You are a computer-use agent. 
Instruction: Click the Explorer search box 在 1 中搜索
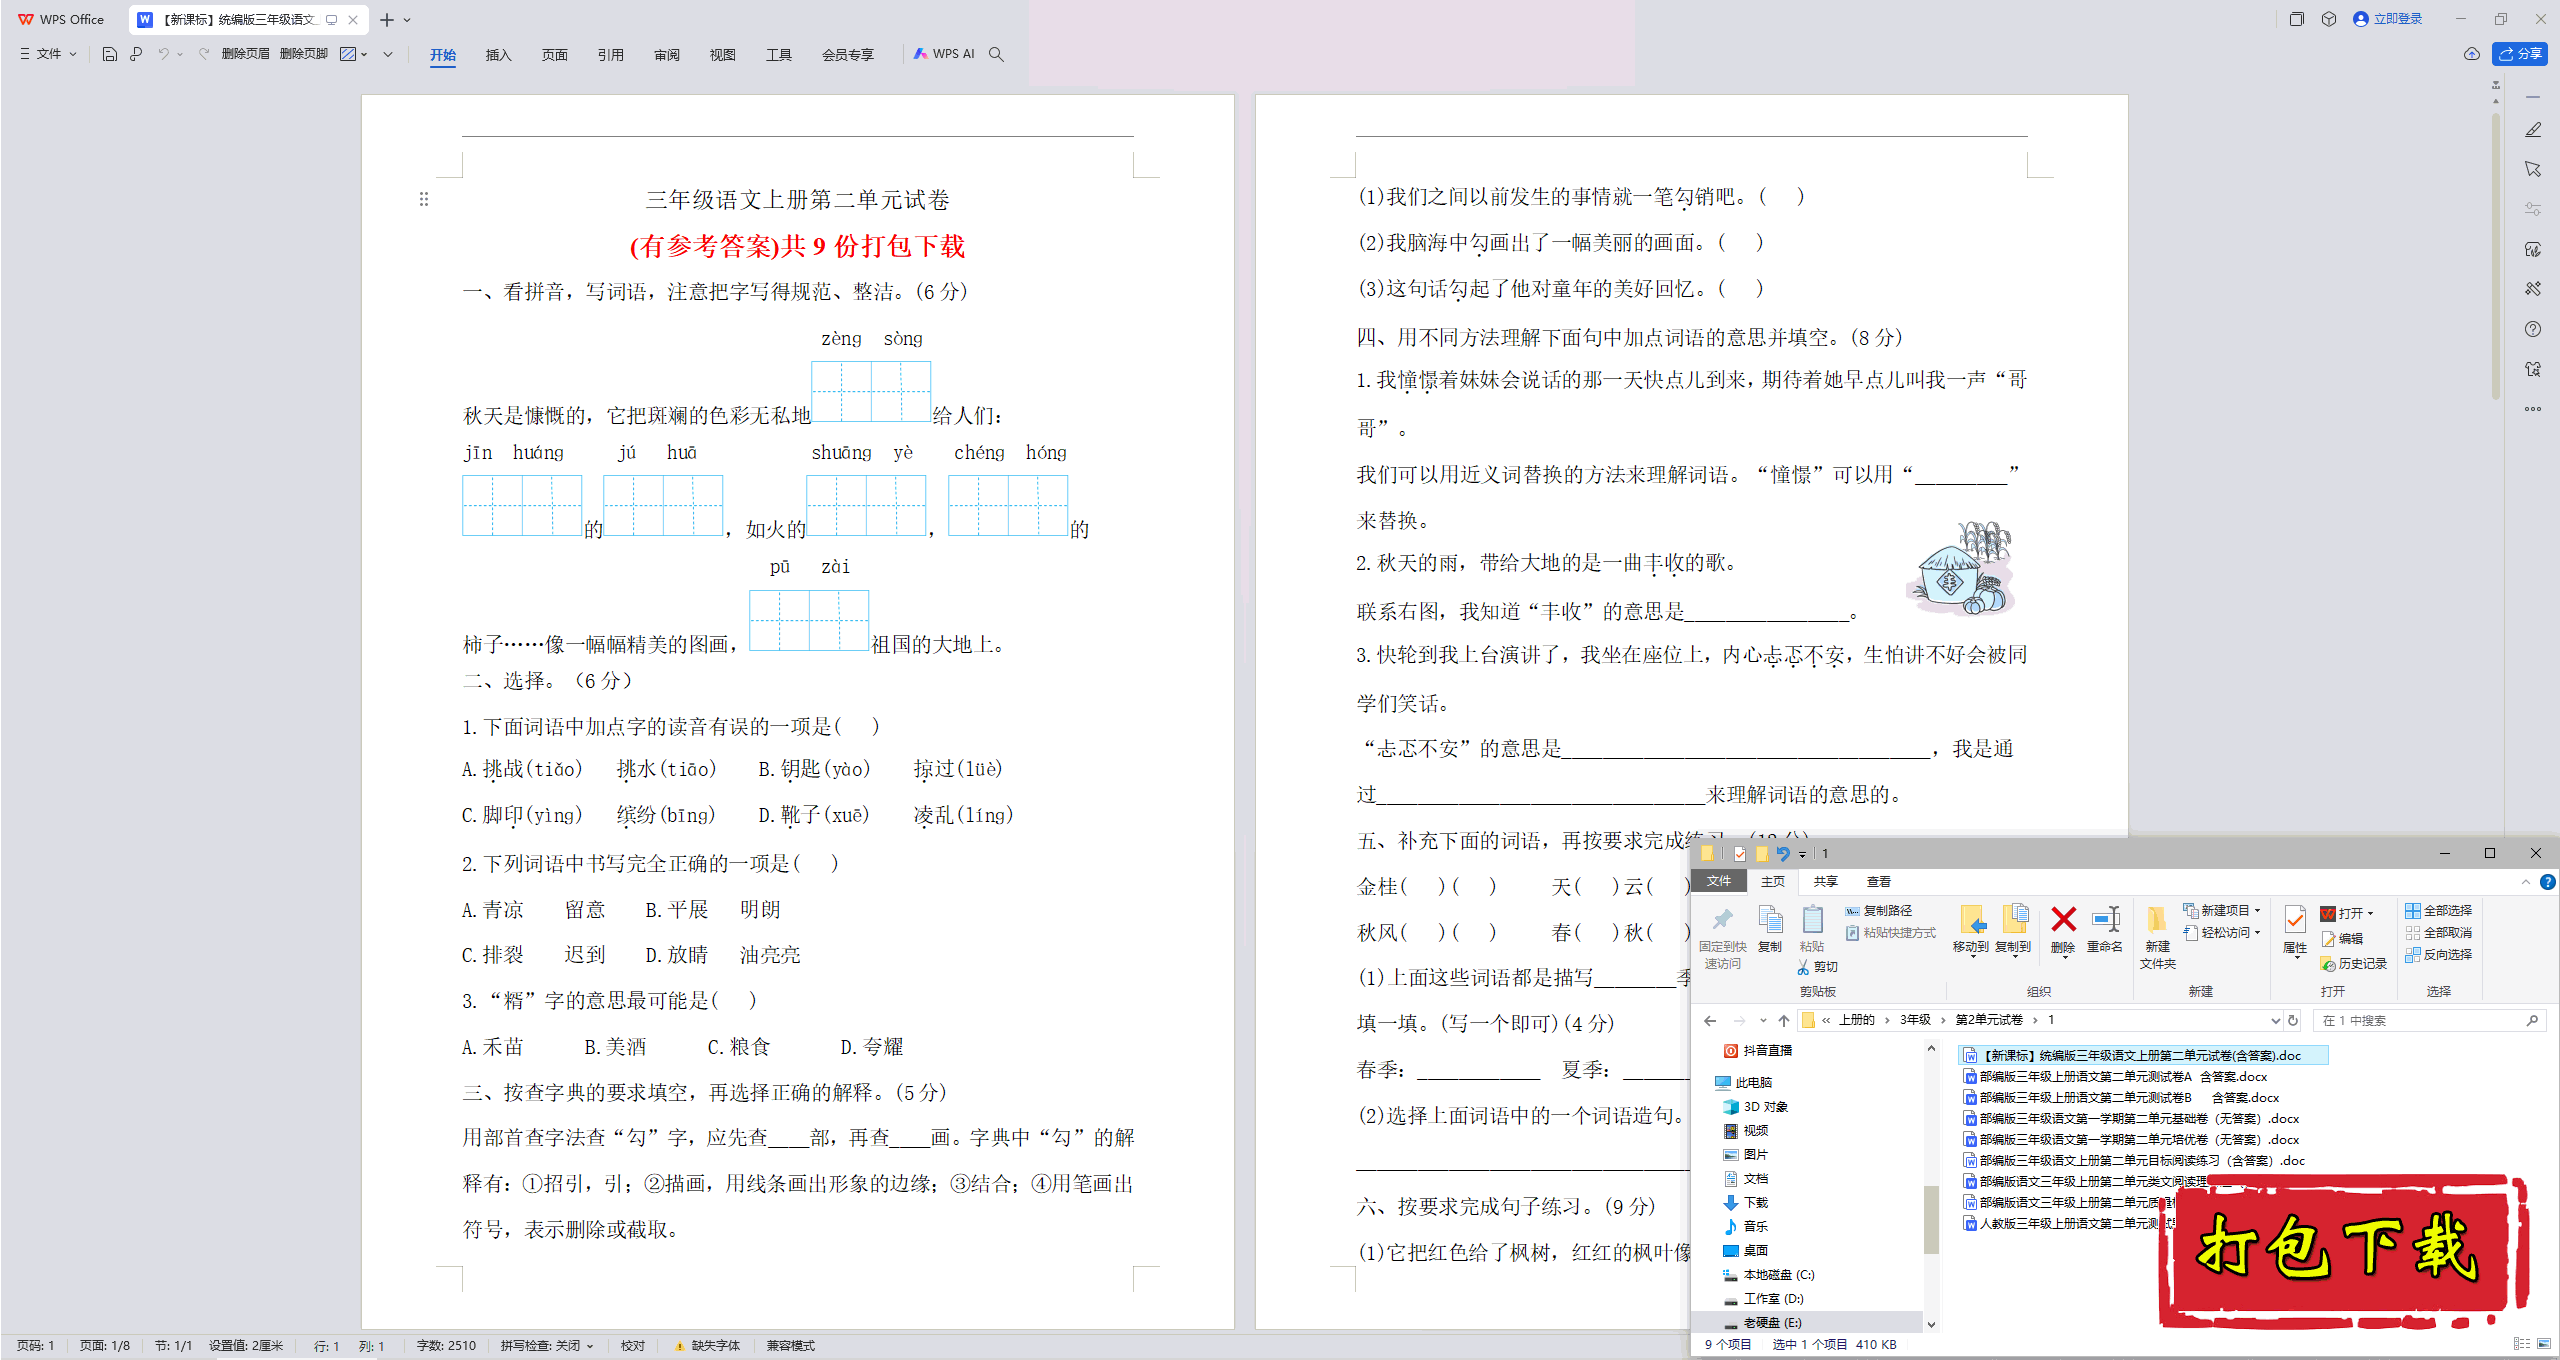2430,1021
